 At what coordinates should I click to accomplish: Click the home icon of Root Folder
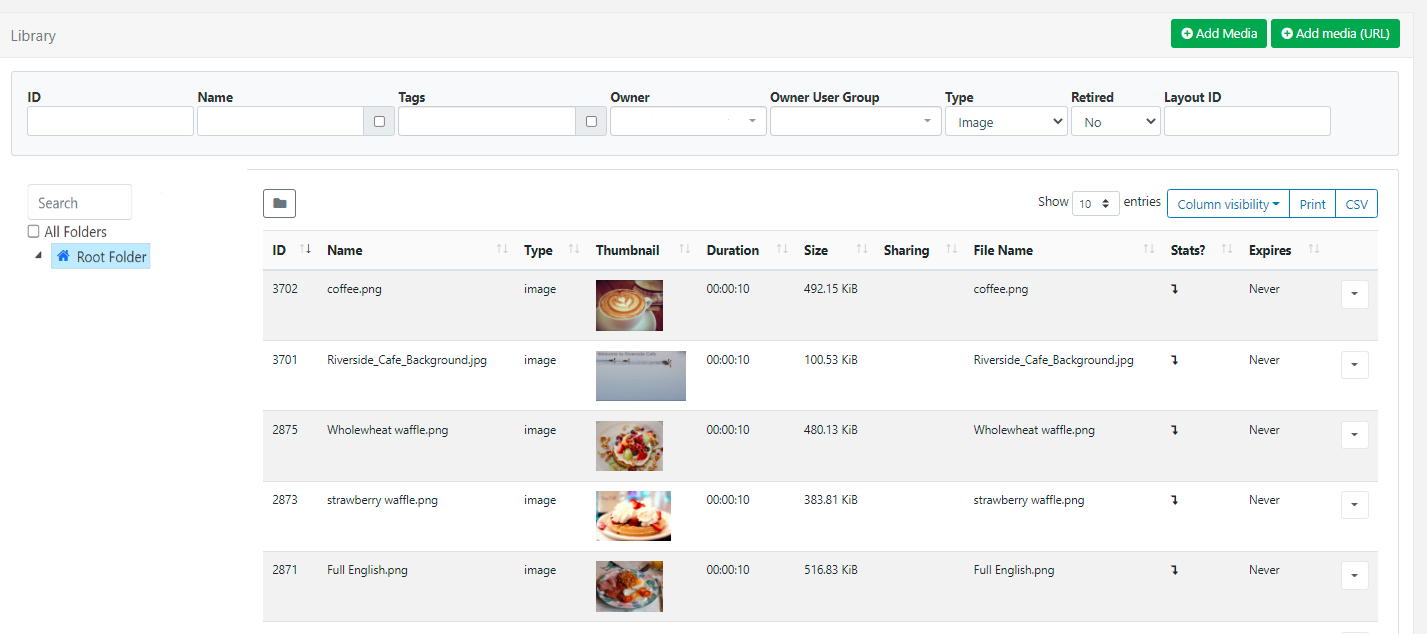(63, 256)
